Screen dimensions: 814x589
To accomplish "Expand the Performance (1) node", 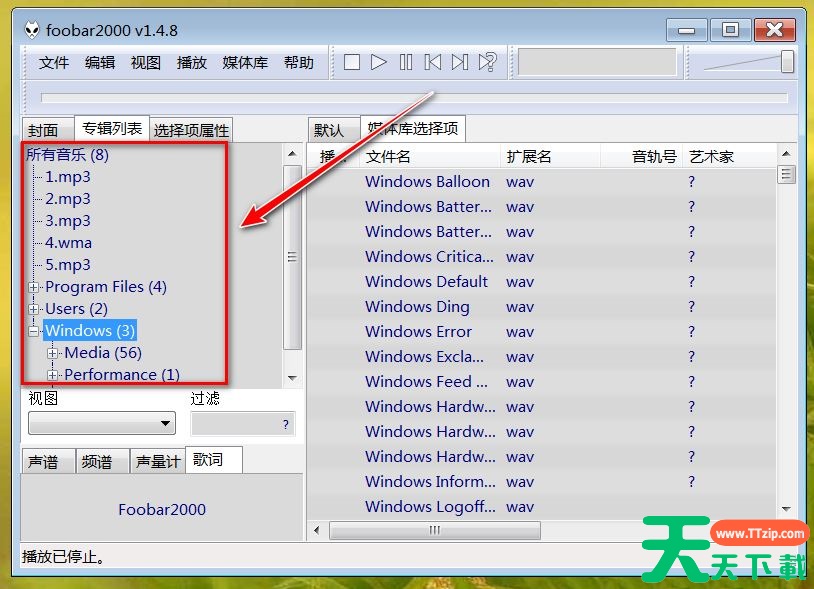I will (x=52, y=375).
